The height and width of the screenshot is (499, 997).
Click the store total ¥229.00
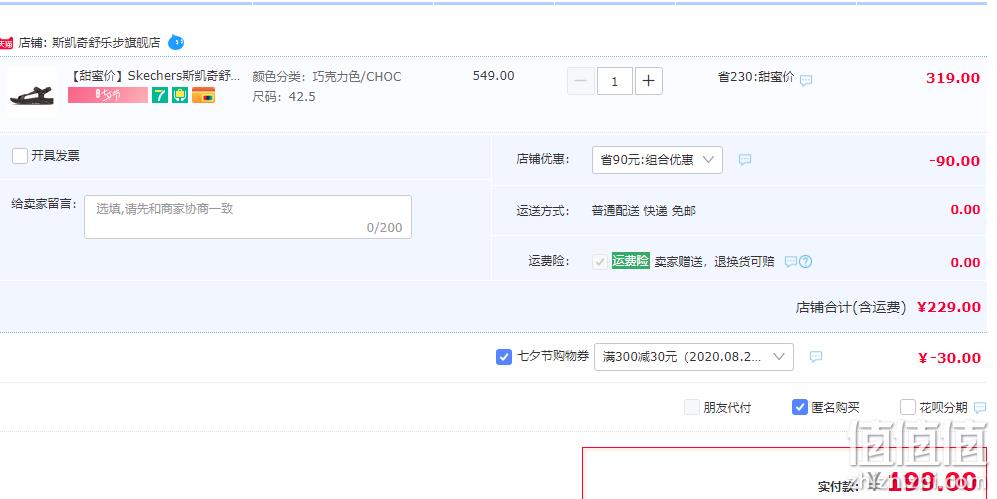click(949, 307)
